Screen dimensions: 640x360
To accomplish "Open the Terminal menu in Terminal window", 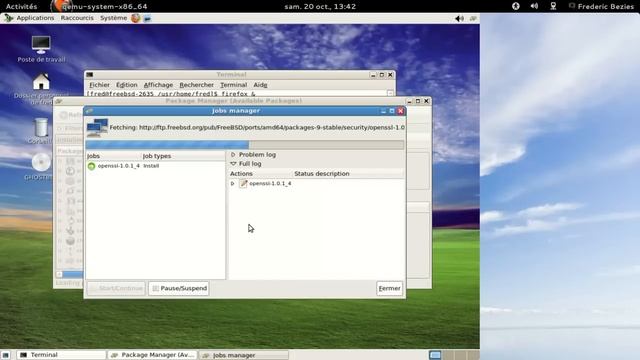I will tap(233, 85).
